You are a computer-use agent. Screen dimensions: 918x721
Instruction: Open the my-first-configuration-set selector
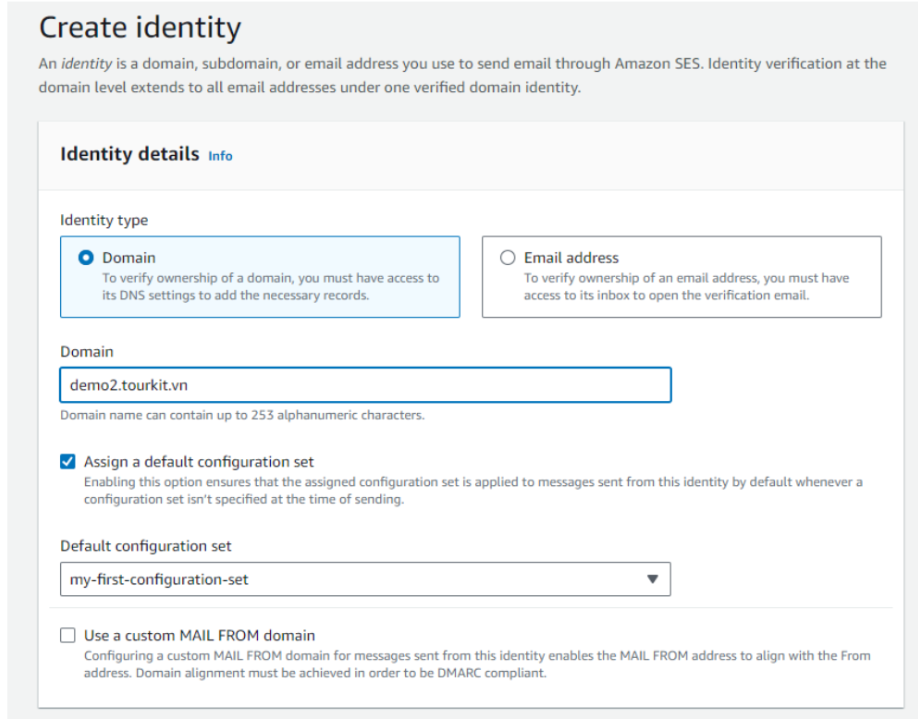coord(365,579)
